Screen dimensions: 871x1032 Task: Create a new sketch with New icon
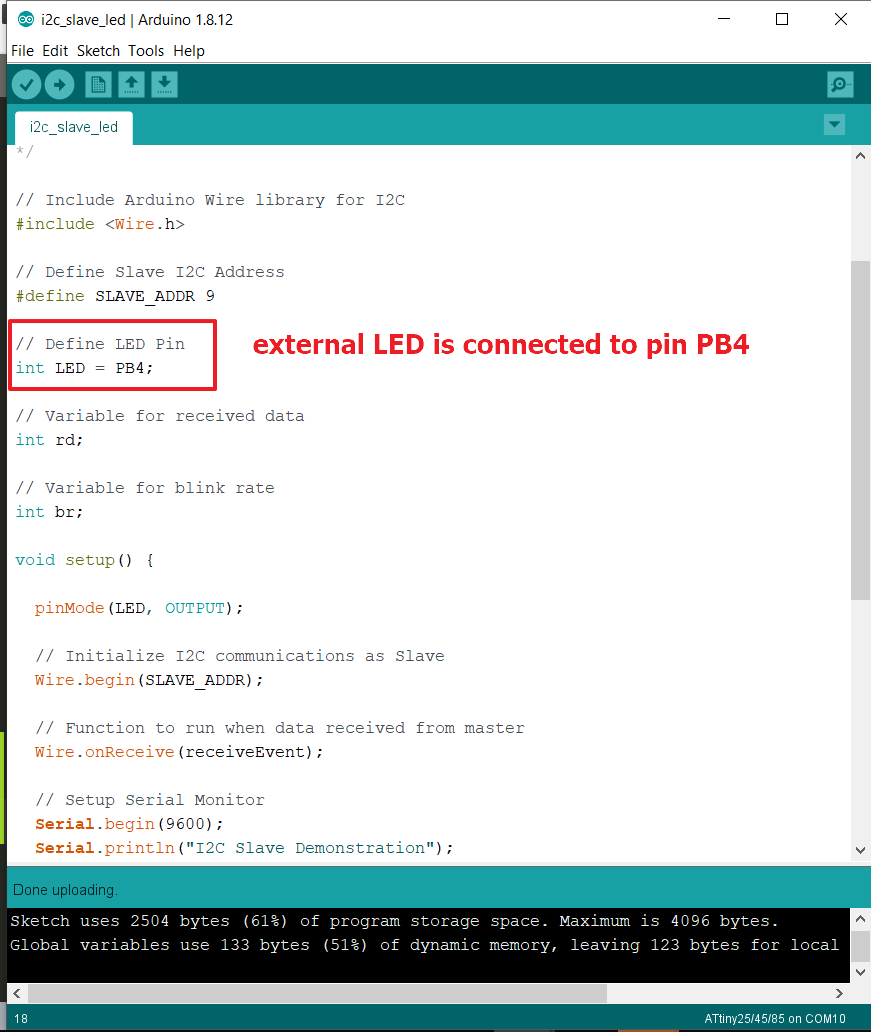[x=98, y=85]
